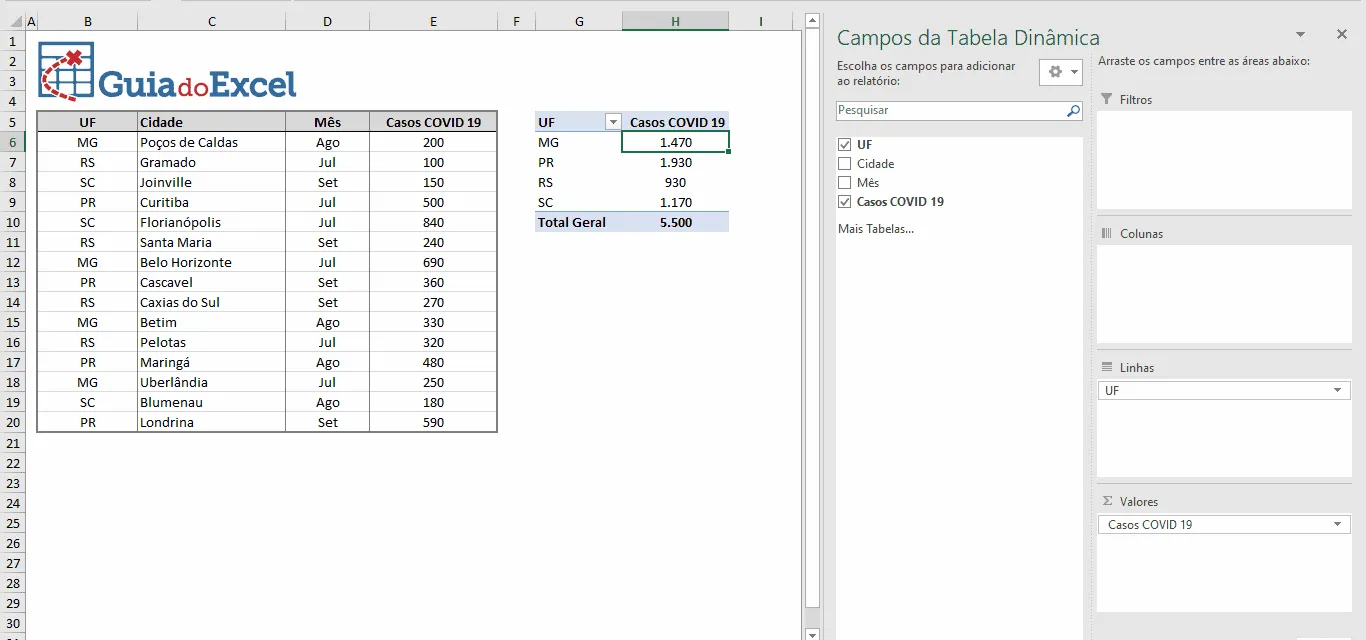The image size is (1366, 640).
Task: Select cell containing Londrina
Action: click(x=212, y=422)
